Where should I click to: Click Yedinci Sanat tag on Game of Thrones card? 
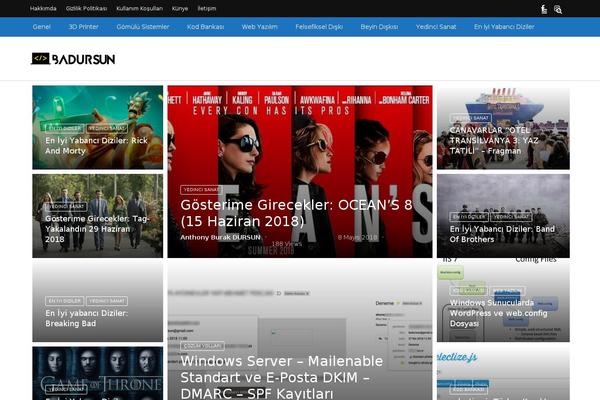[x=66, y=390]
